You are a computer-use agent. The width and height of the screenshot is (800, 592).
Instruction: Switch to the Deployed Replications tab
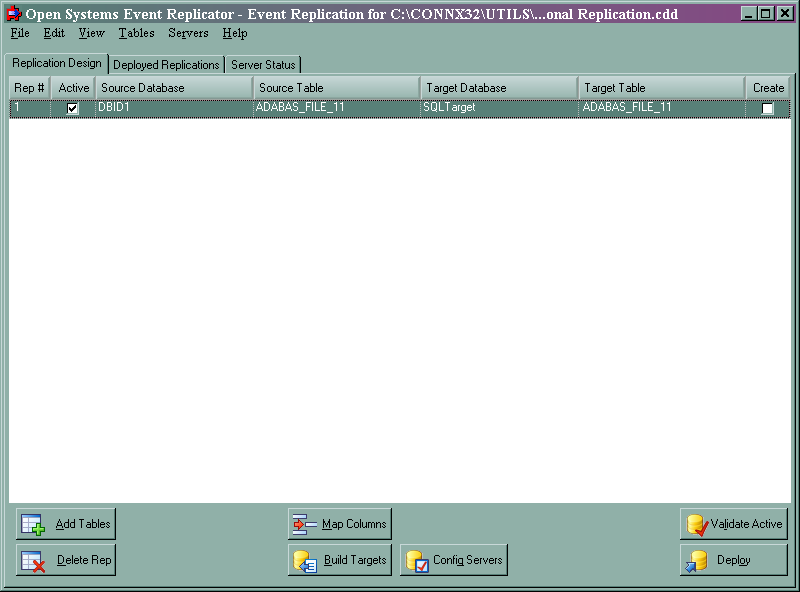(x=166, y=63)
